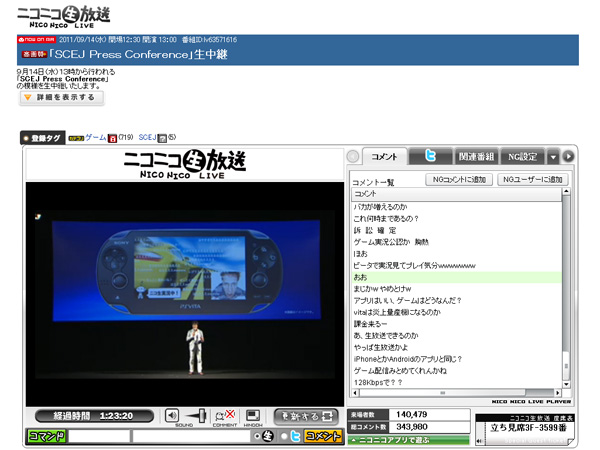Viewport: 600px width, 450px height.
Task: Select the Twitter posting radio button
Action: pos(283,436)
